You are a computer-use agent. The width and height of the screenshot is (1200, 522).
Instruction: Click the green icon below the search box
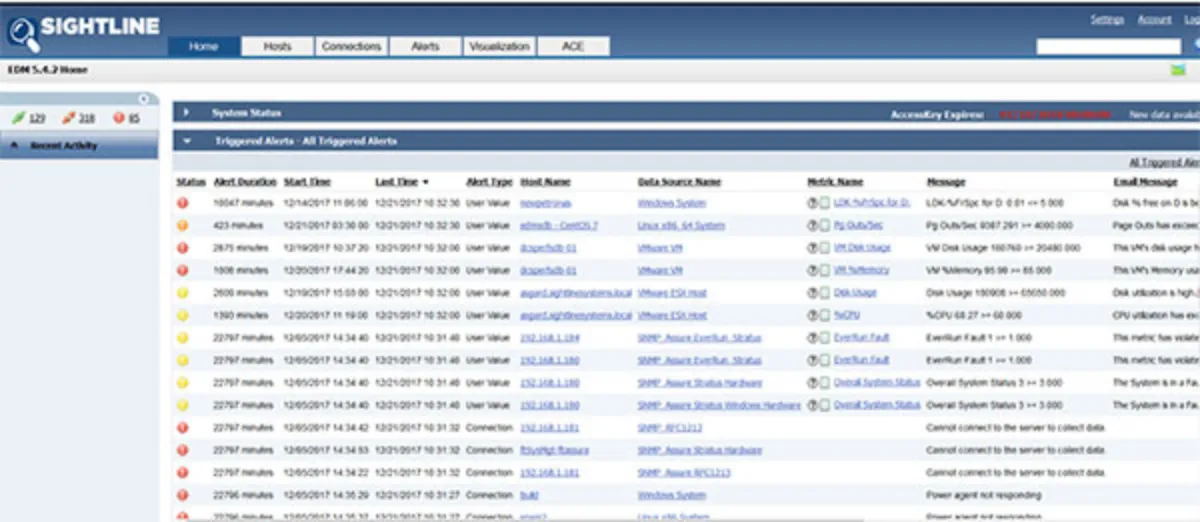coord(1177,70)
